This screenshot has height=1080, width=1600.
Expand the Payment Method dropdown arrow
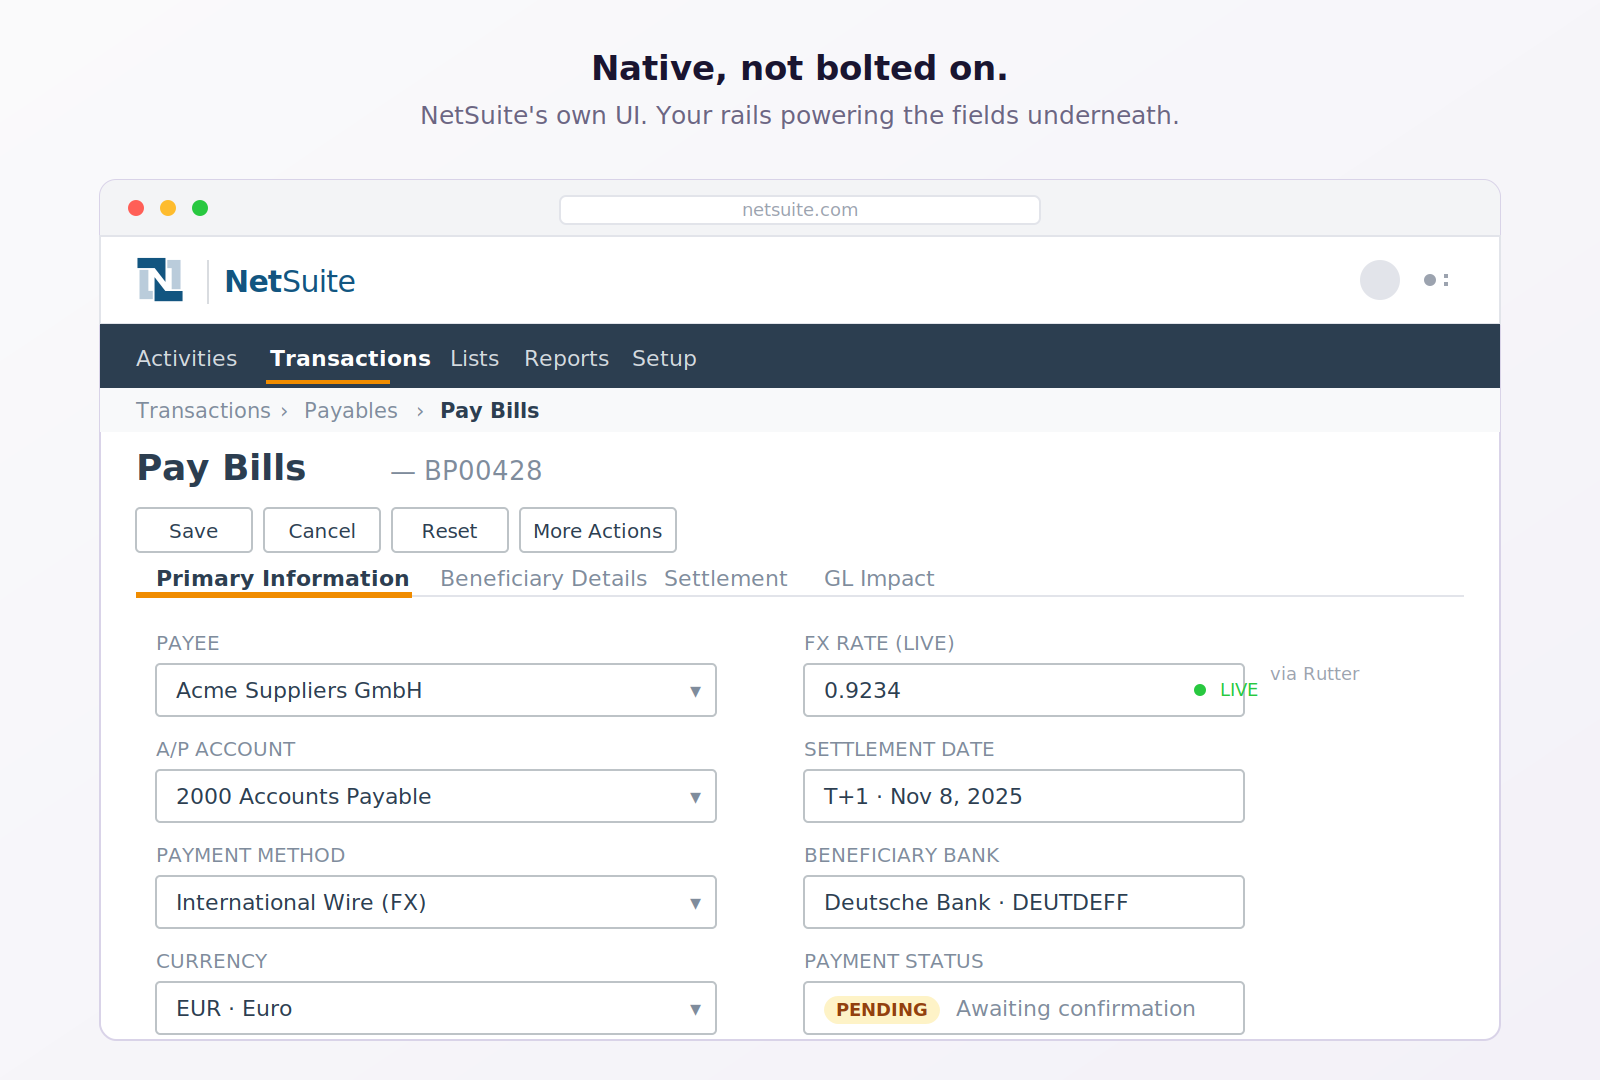click(x=695, y=903)
